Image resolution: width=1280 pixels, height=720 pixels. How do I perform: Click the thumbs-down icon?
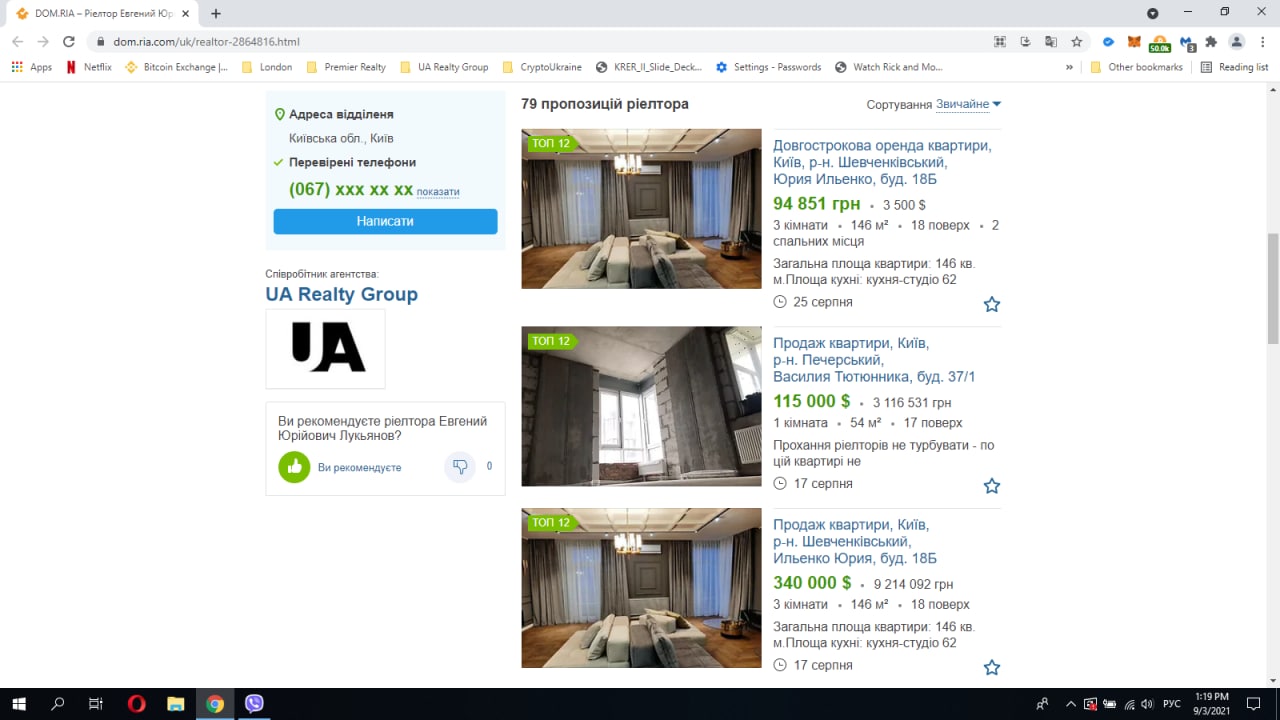[x=460, y=466]
